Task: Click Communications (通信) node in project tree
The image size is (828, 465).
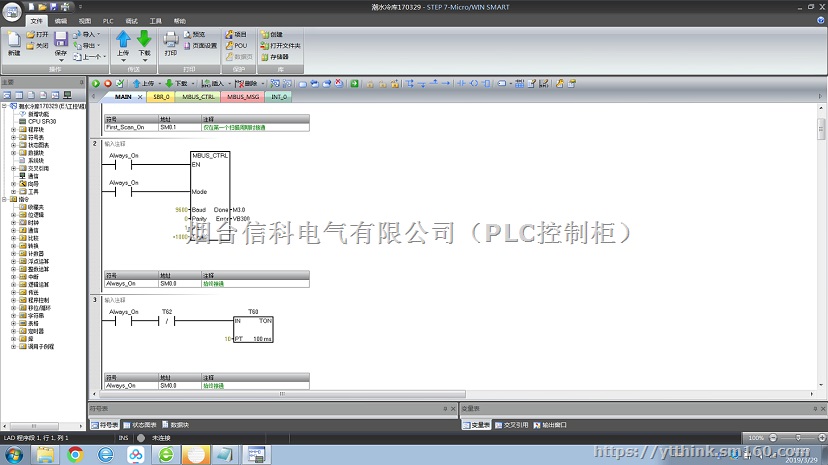Action: point(29,176)
